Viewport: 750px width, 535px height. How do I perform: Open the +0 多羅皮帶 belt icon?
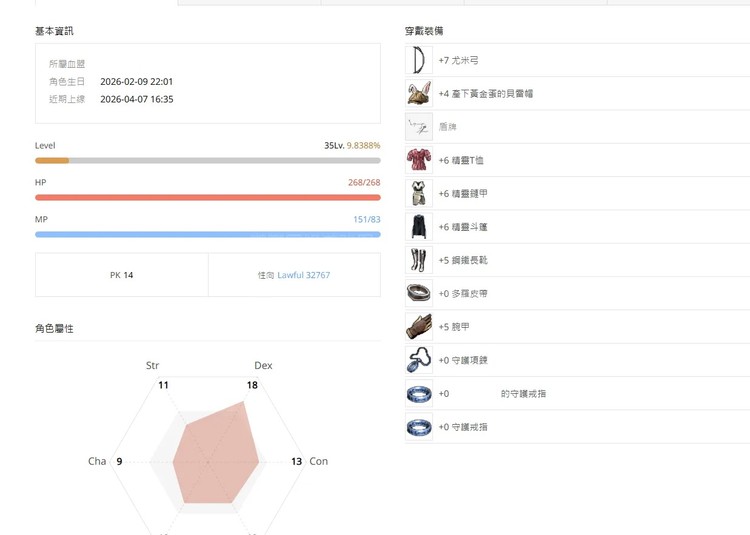click(419, 293)
